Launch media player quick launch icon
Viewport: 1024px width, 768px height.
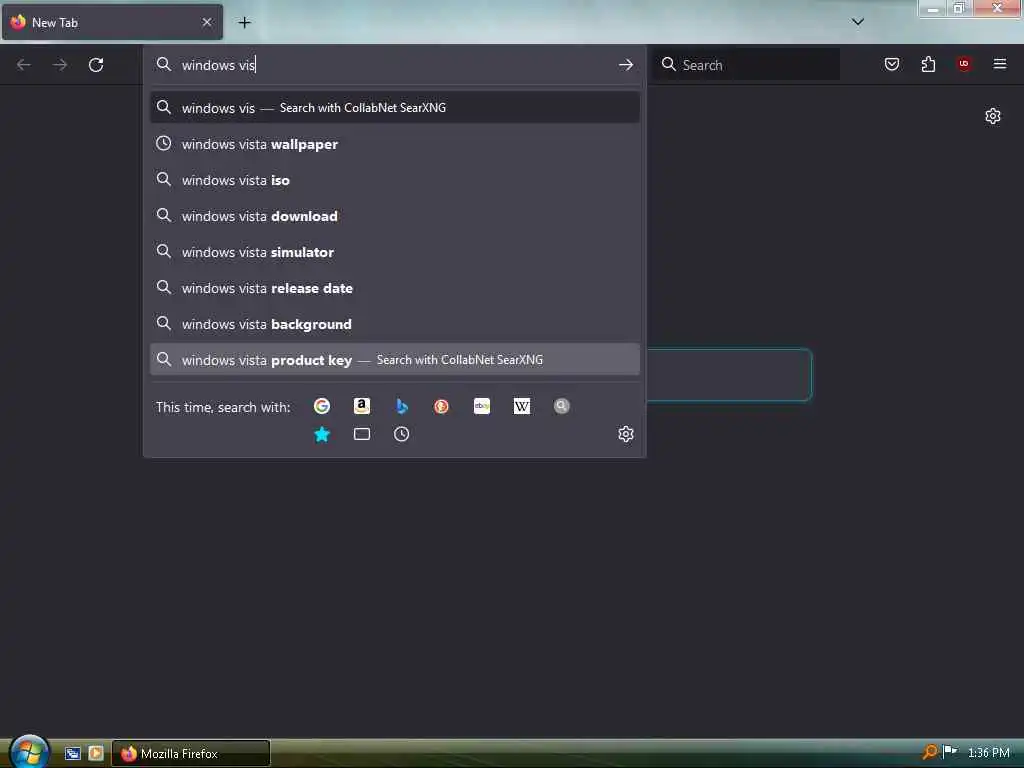click(96, 753)
